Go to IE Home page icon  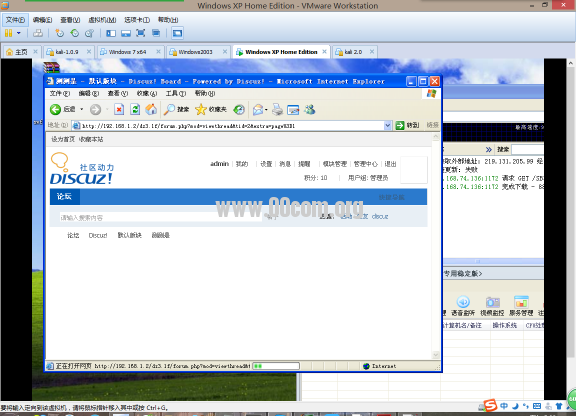(x=151, y=109)
